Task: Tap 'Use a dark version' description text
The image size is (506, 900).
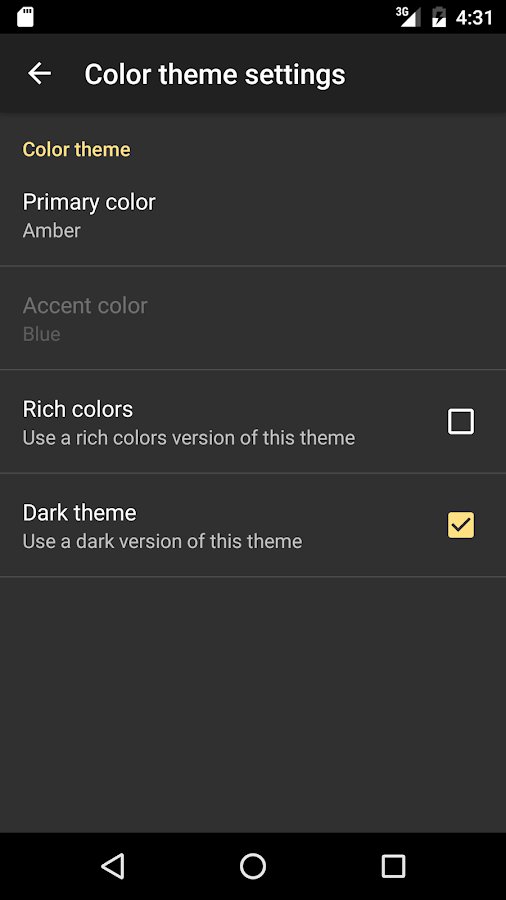Action: point(162,541)
